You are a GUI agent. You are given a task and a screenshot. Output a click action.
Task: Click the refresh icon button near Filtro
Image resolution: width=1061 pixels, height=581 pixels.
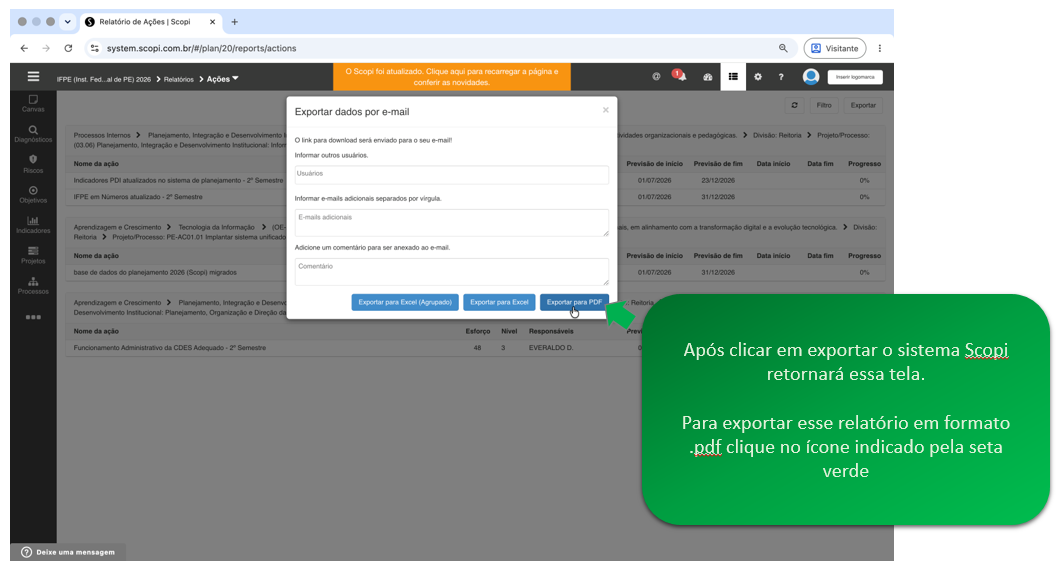[x=794, y=106]
